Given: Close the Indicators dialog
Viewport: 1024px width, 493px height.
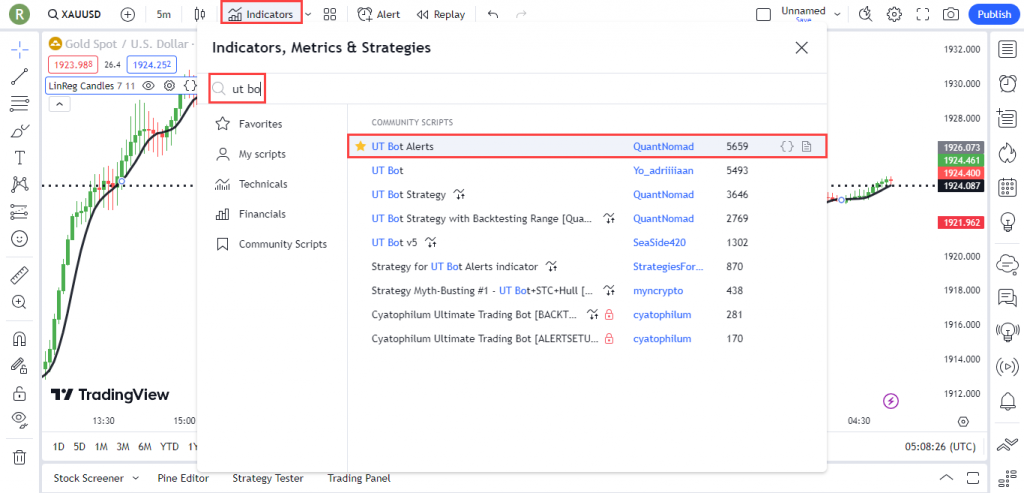Looking at the screenshot, I should (801, 48).
